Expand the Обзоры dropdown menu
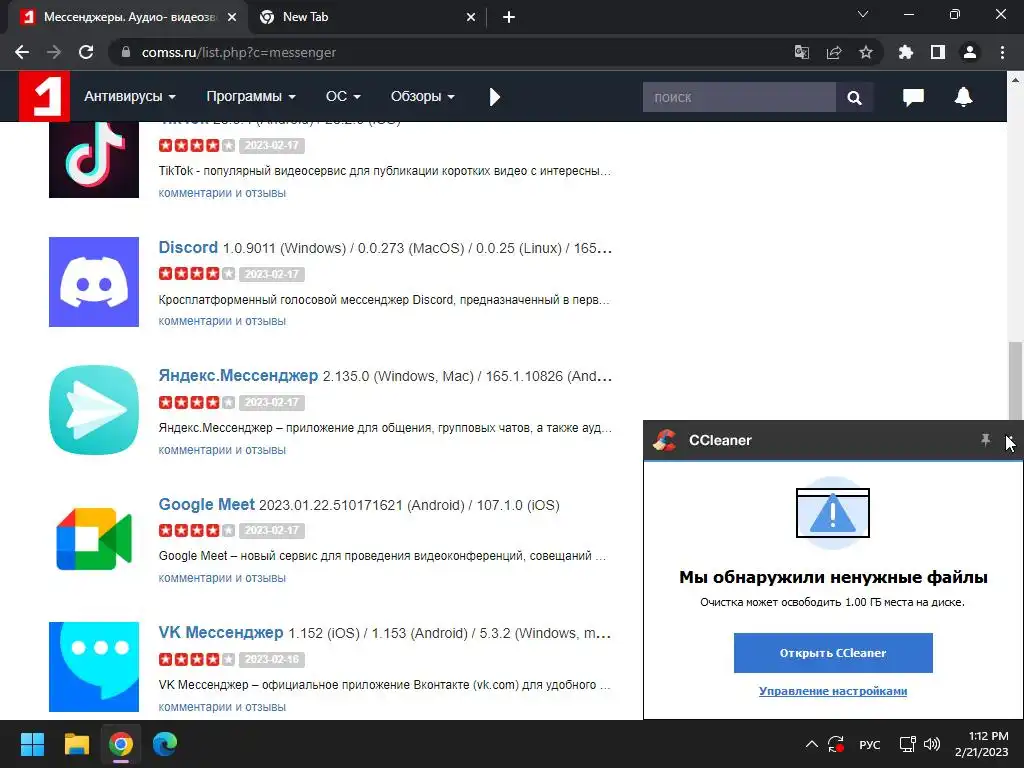 [423, 97]
